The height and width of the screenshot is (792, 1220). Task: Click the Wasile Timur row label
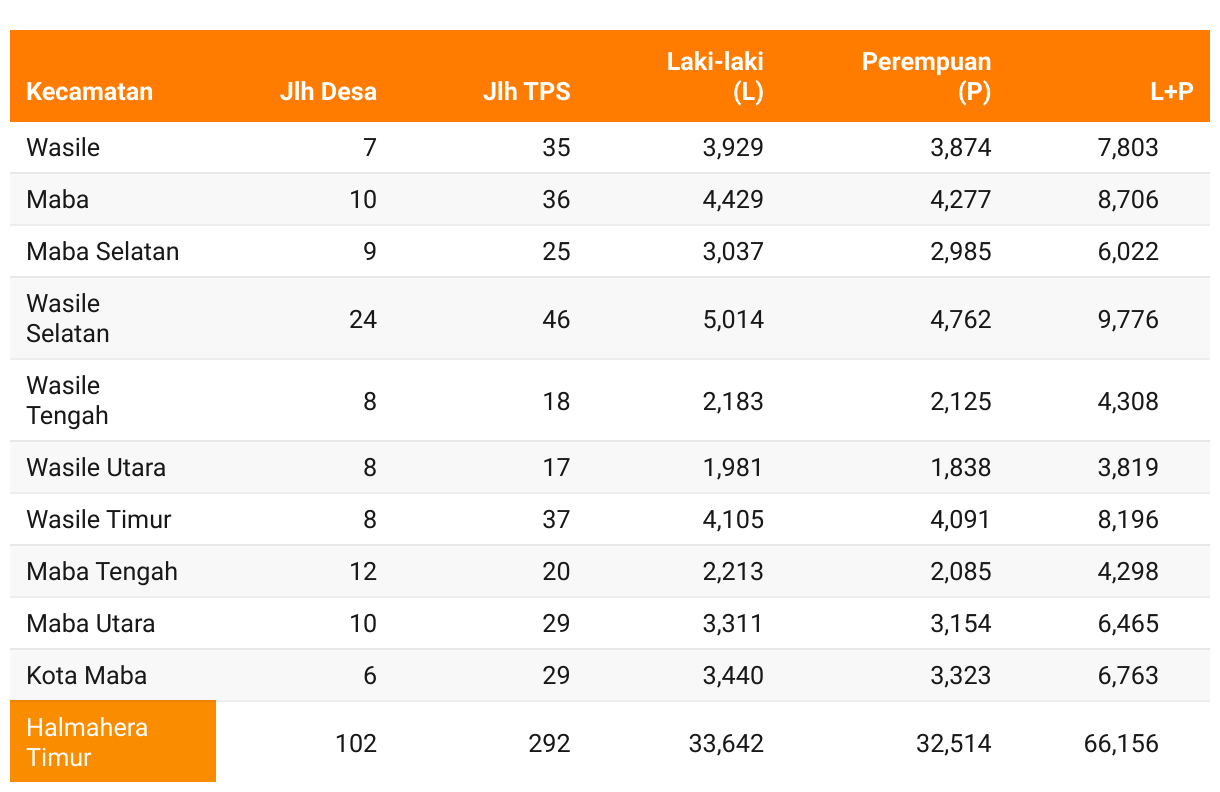(99, 520)
